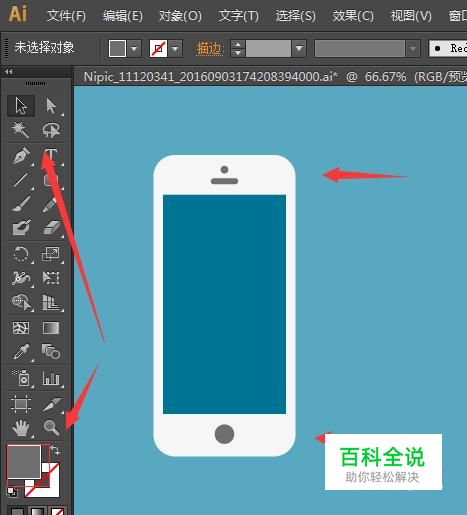Select the Zoom magnifier tool

click(x=51, y=428)
